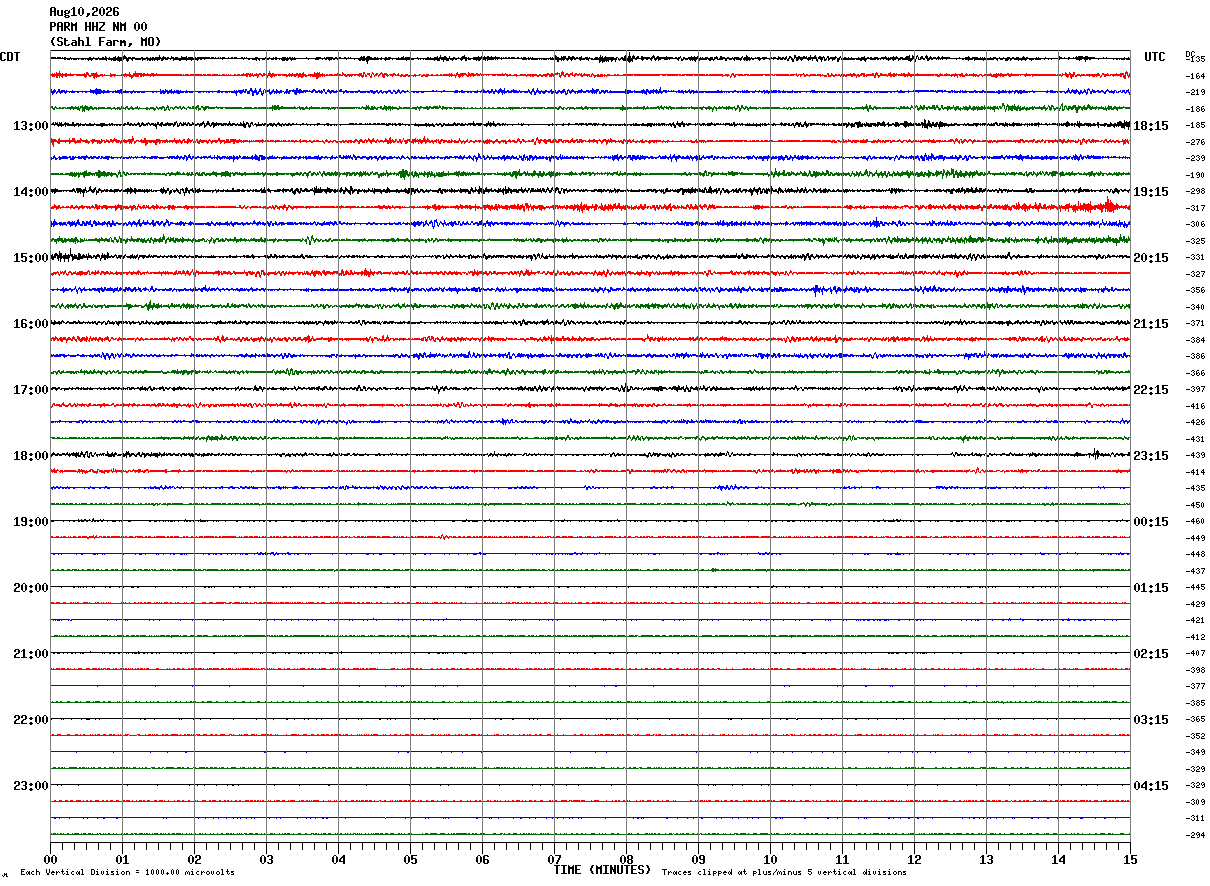The height and width of the screenshot is (886, 1210).
Task: Select the 21:00 CDT hour label
Action: [31, 654]
